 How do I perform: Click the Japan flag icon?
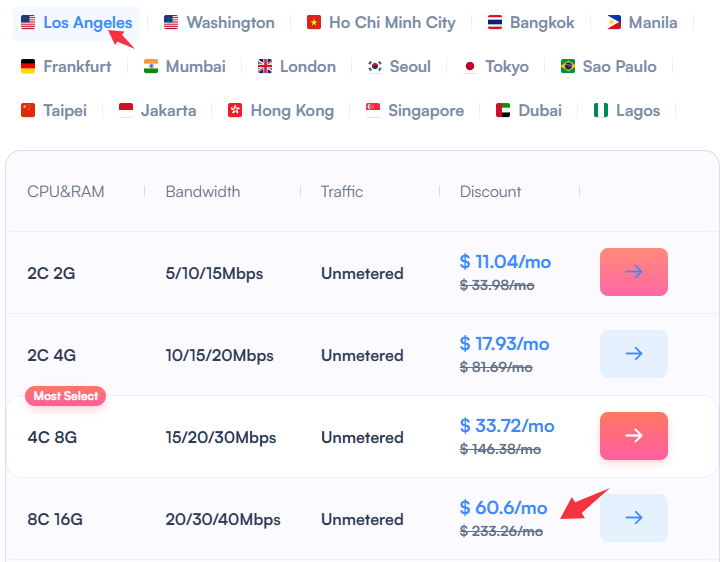(x=470, y=66)
